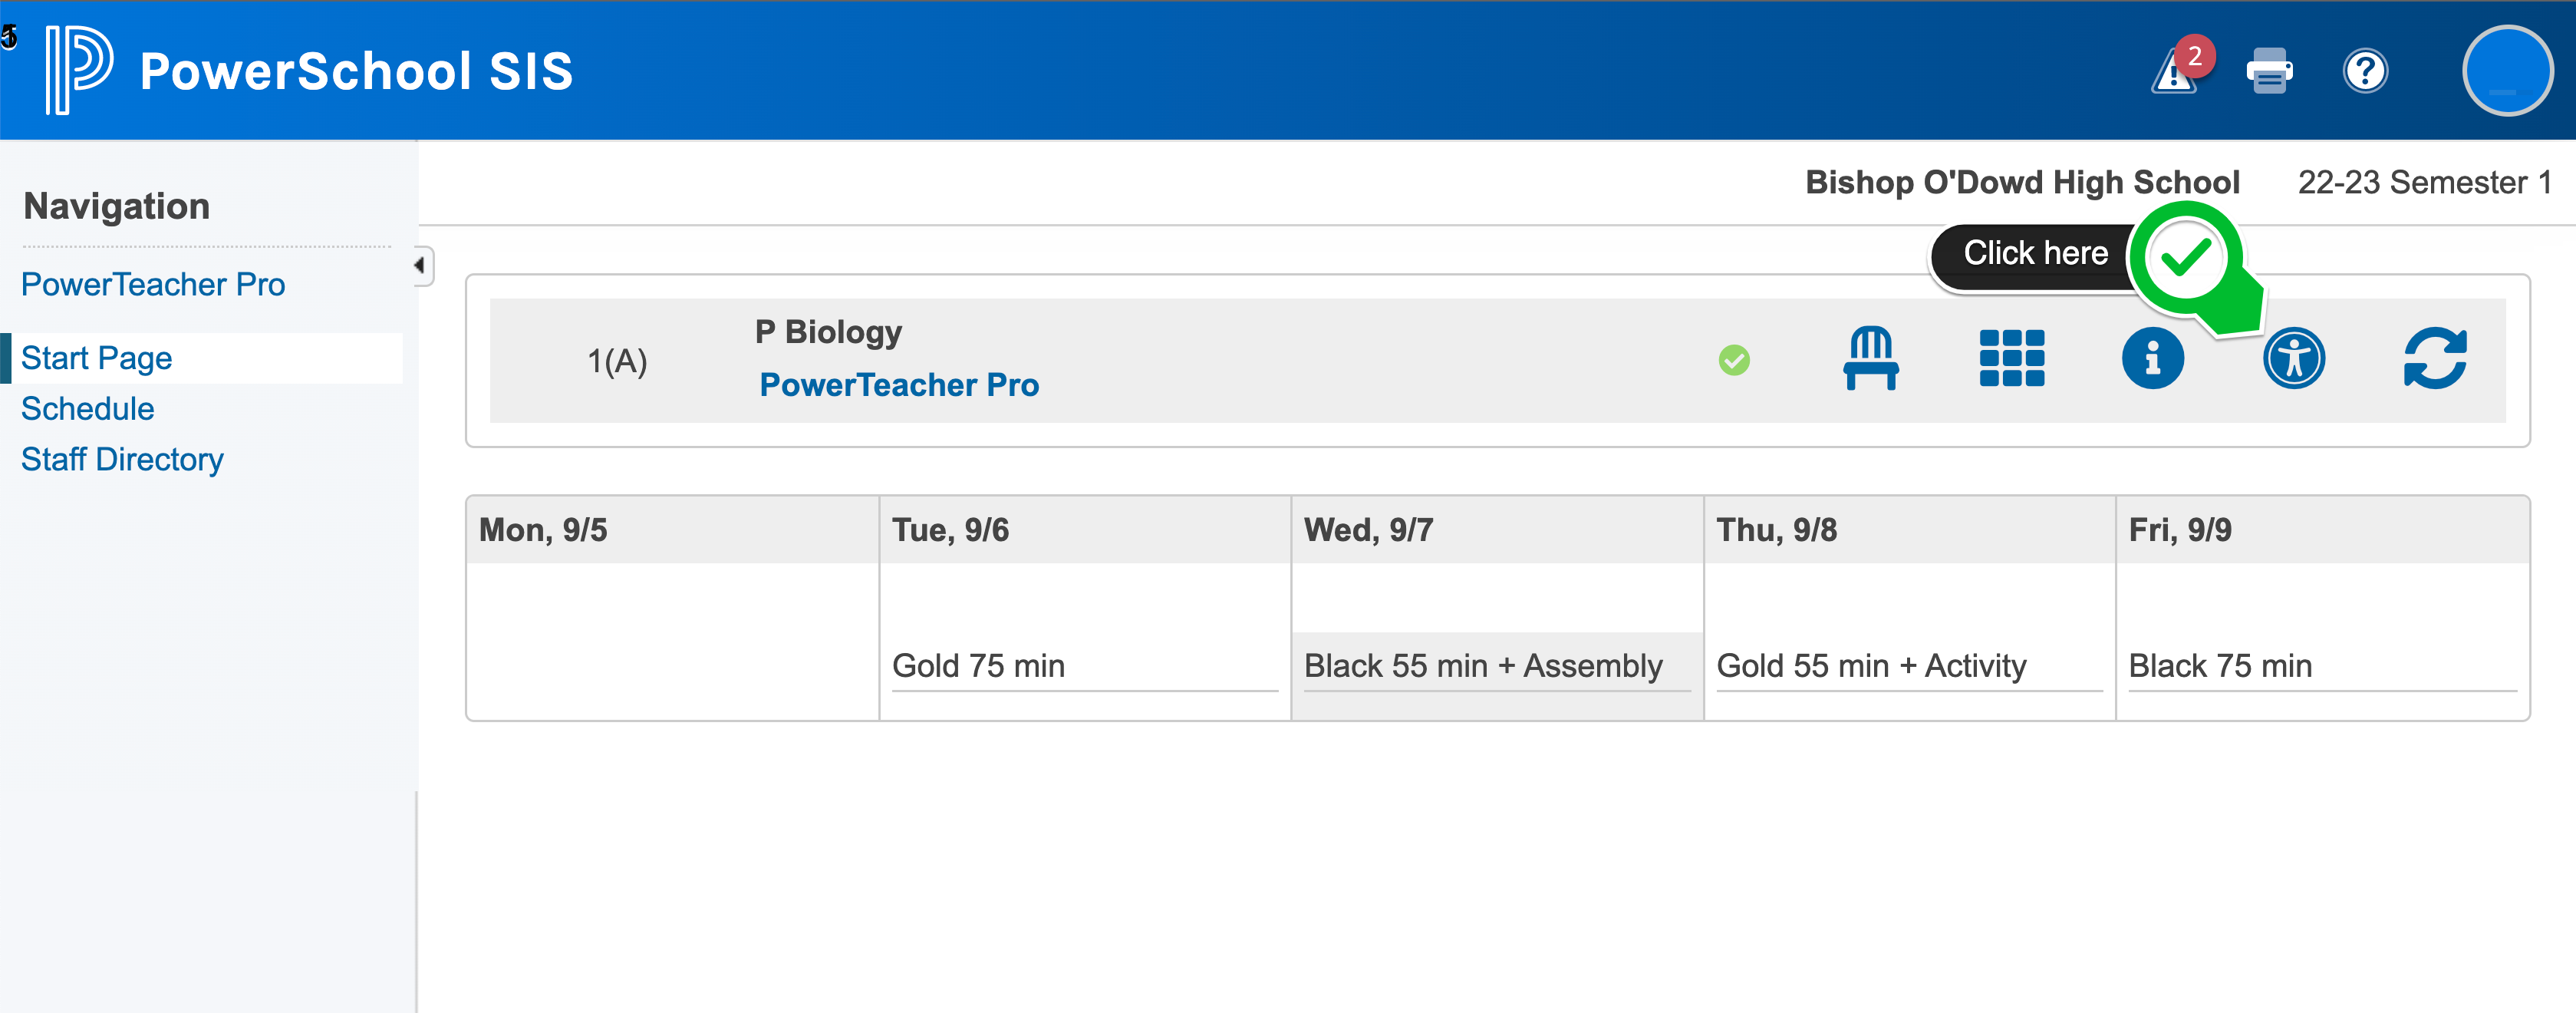This screenshot has height=1013, width=2576.
Task: Open the help question mark icon
Action: [2365, 71]
